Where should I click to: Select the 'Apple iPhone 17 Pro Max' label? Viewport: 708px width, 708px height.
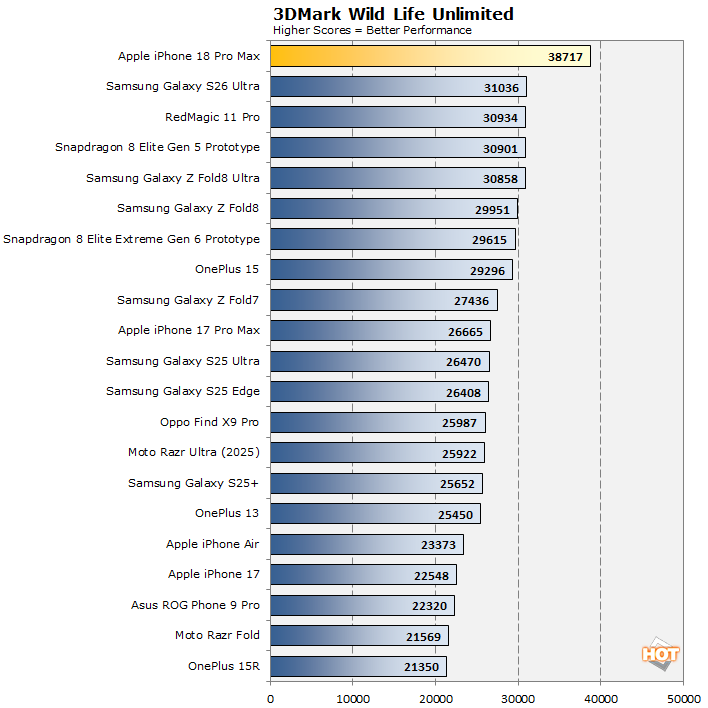tap(189, 330)
